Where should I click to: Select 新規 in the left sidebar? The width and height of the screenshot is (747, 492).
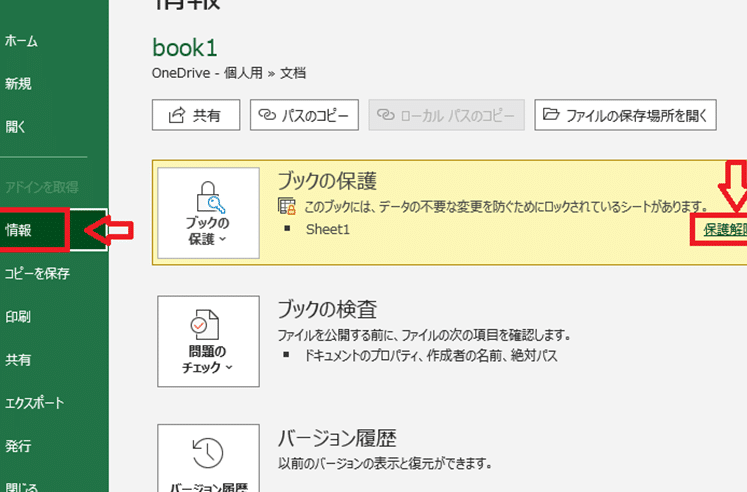17,84
